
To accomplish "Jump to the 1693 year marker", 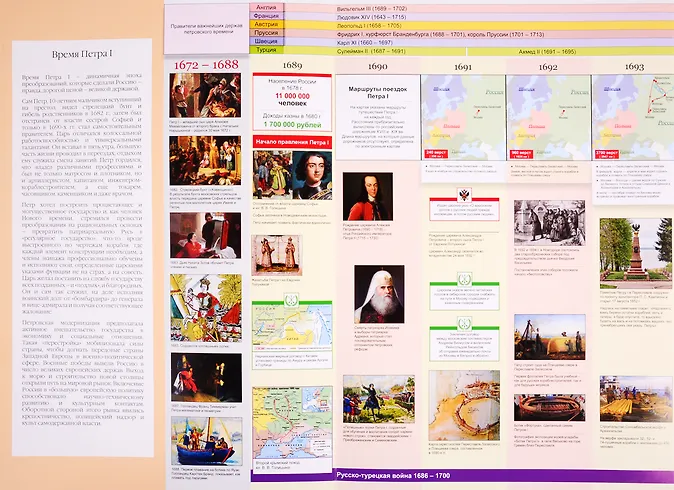I will 631,66.
